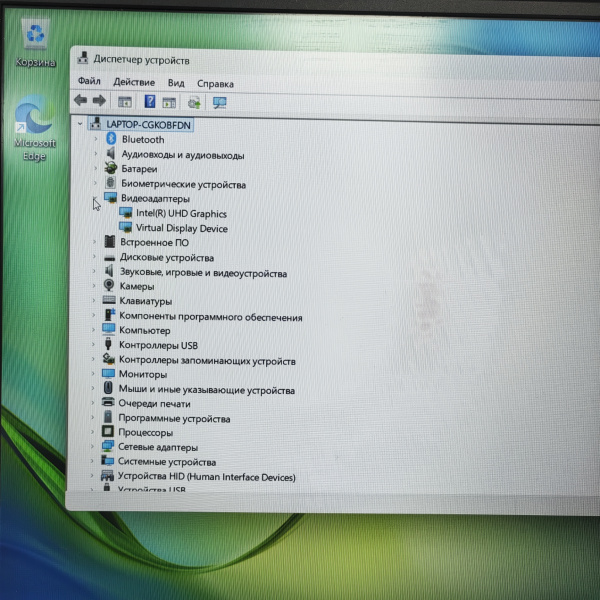Click the Камеры webcam icon
Viewport: 600px width, 600px height.
109,285
